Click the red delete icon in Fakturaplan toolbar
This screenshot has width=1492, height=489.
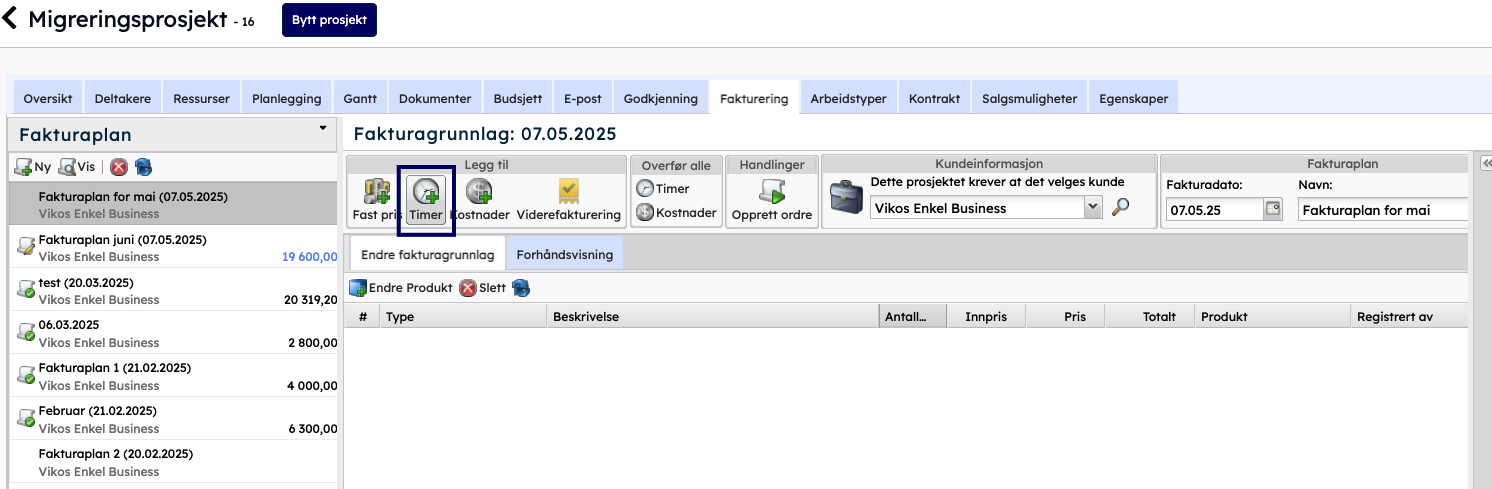pos(119,167)
